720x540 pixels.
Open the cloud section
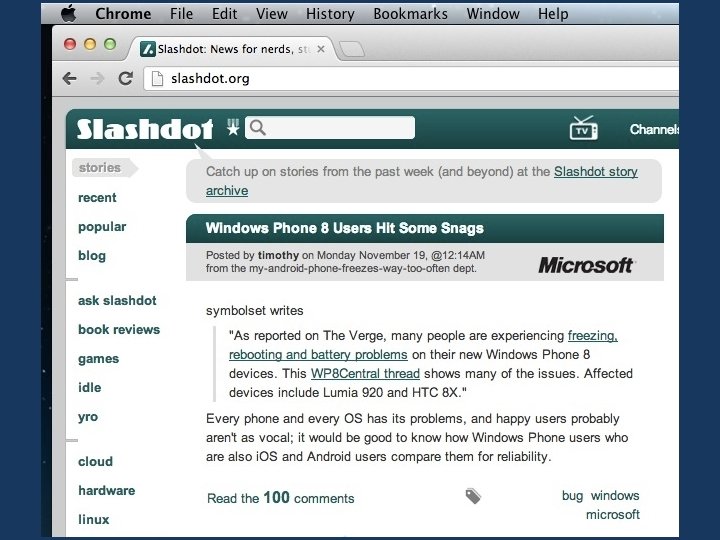(x=95, y=461)
